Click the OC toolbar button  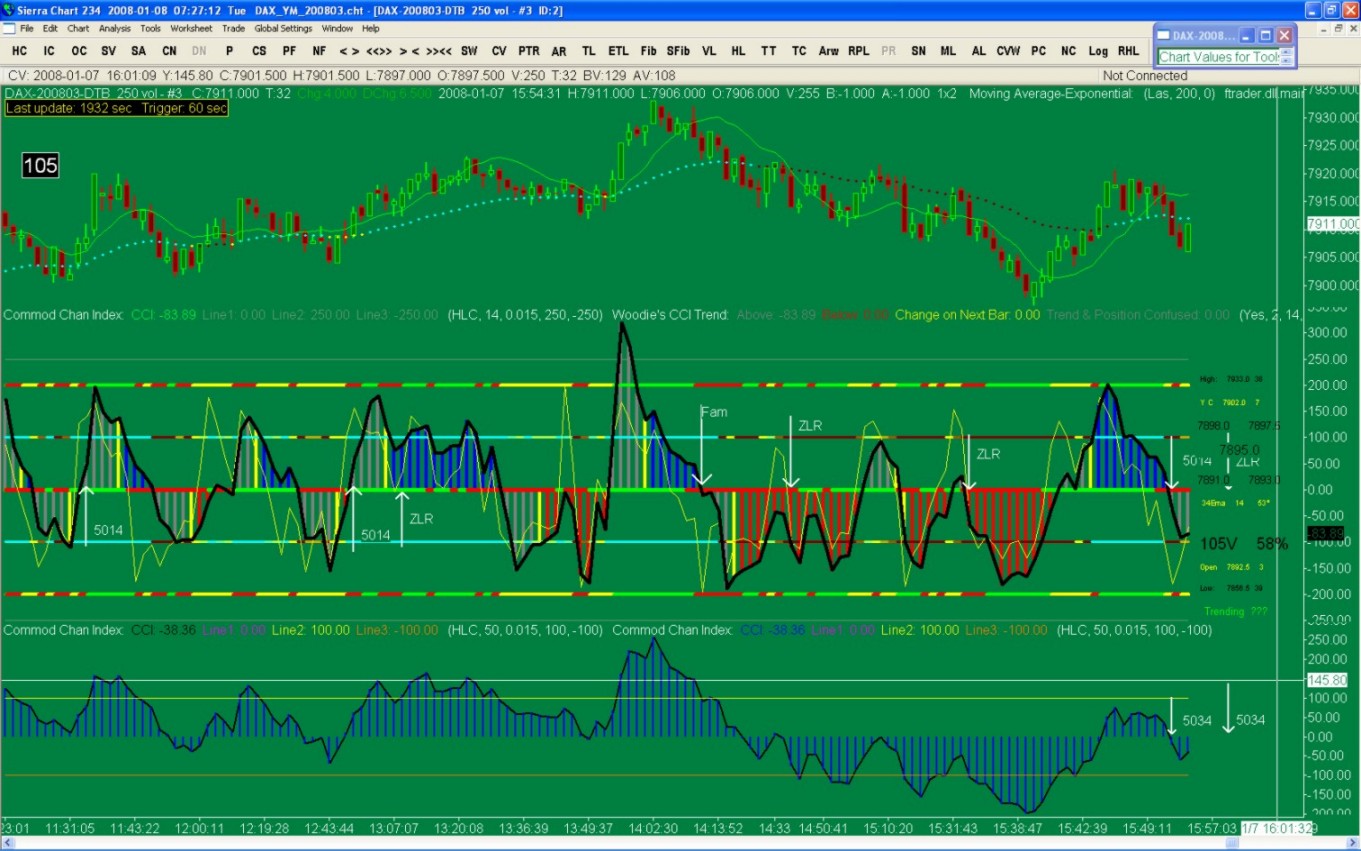click(79, 51)
